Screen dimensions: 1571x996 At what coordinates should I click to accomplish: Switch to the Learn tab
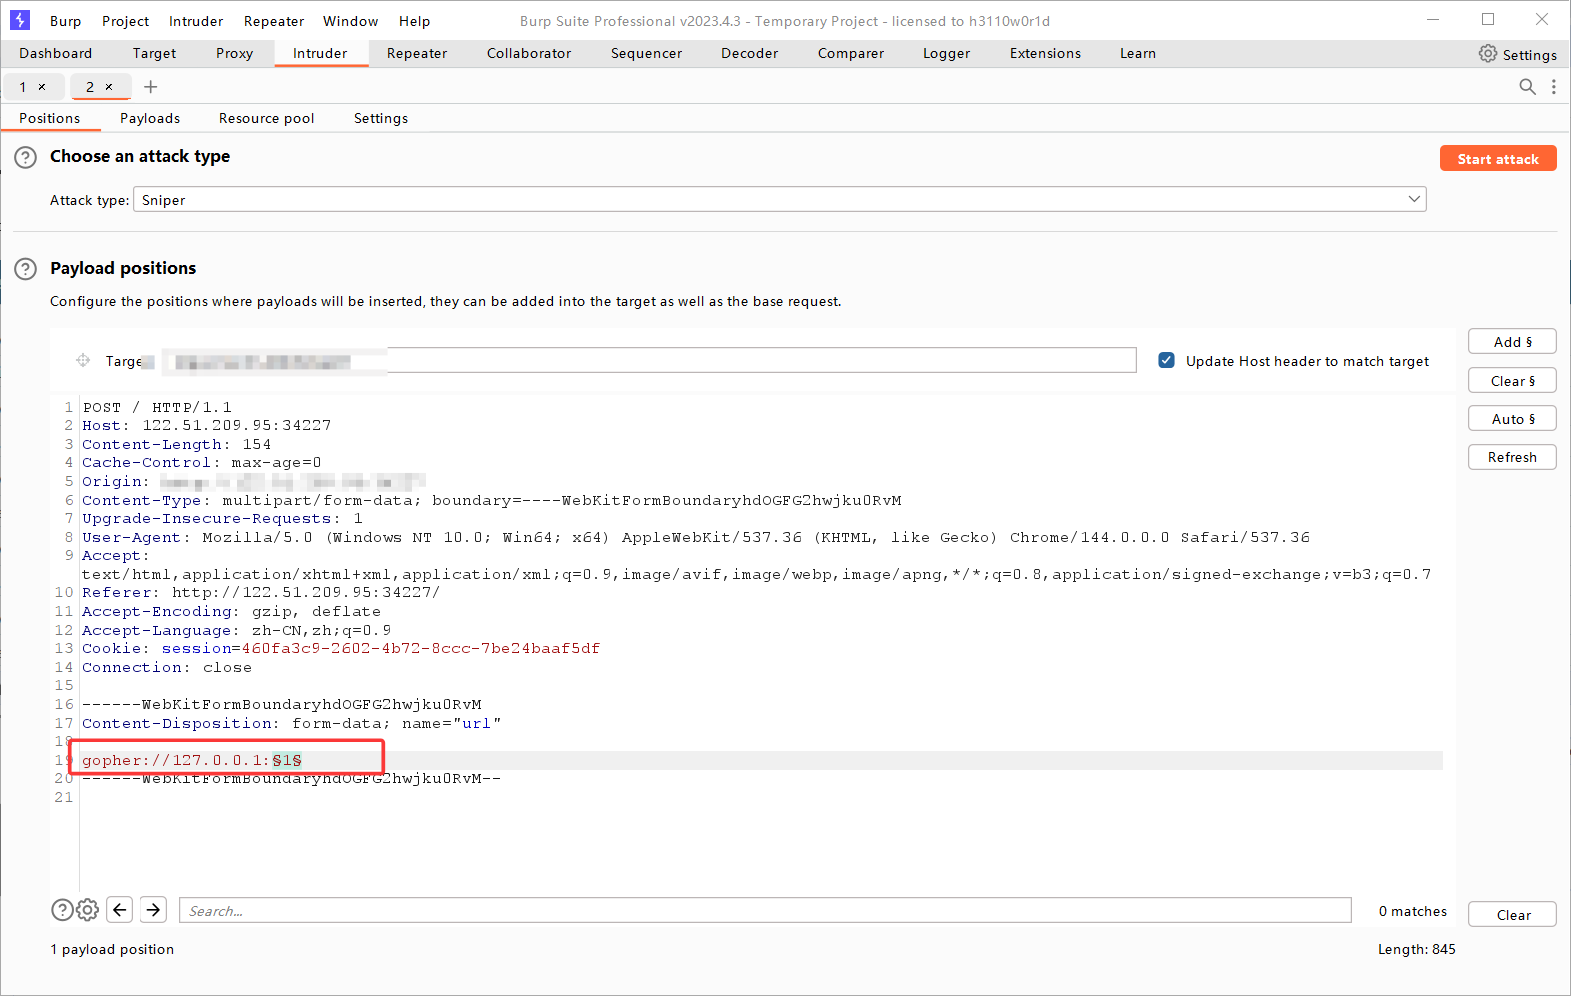pos(1138,54)
